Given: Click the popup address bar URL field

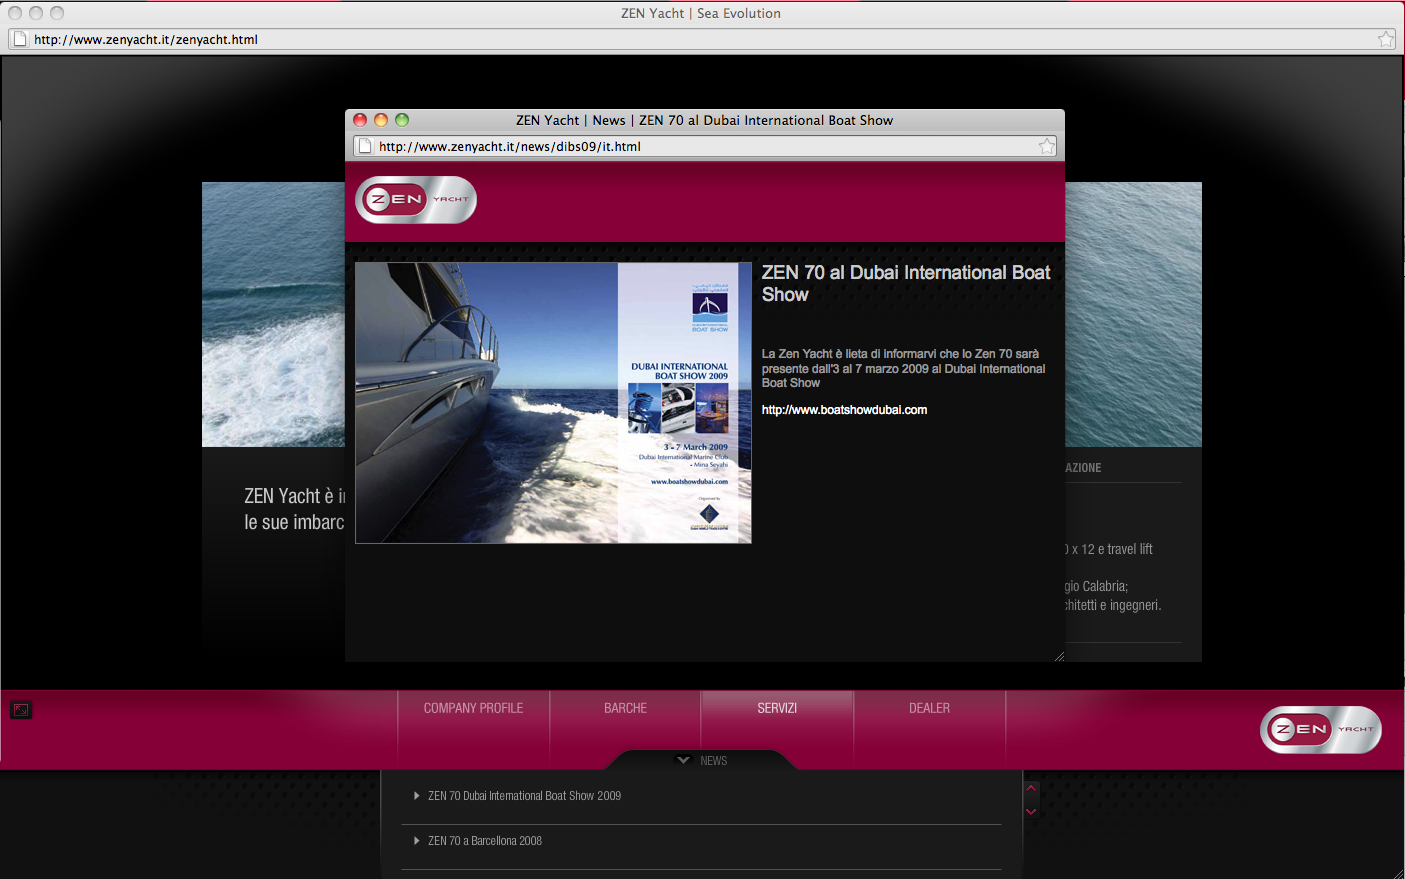Looking at the screenshot, I should pos(705,146).
